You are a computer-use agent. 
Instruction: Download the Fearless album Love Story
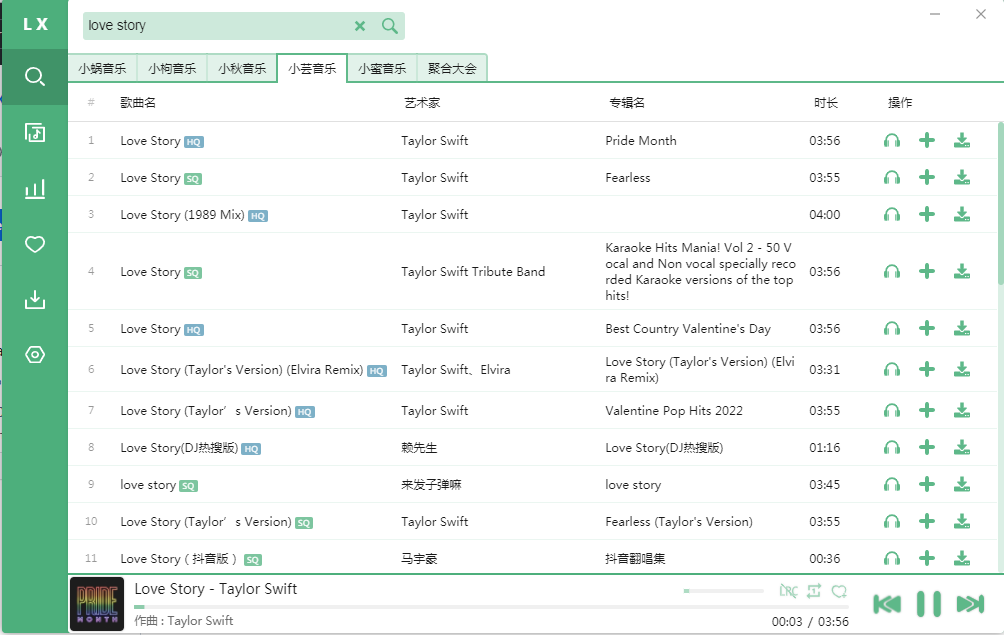962,178
